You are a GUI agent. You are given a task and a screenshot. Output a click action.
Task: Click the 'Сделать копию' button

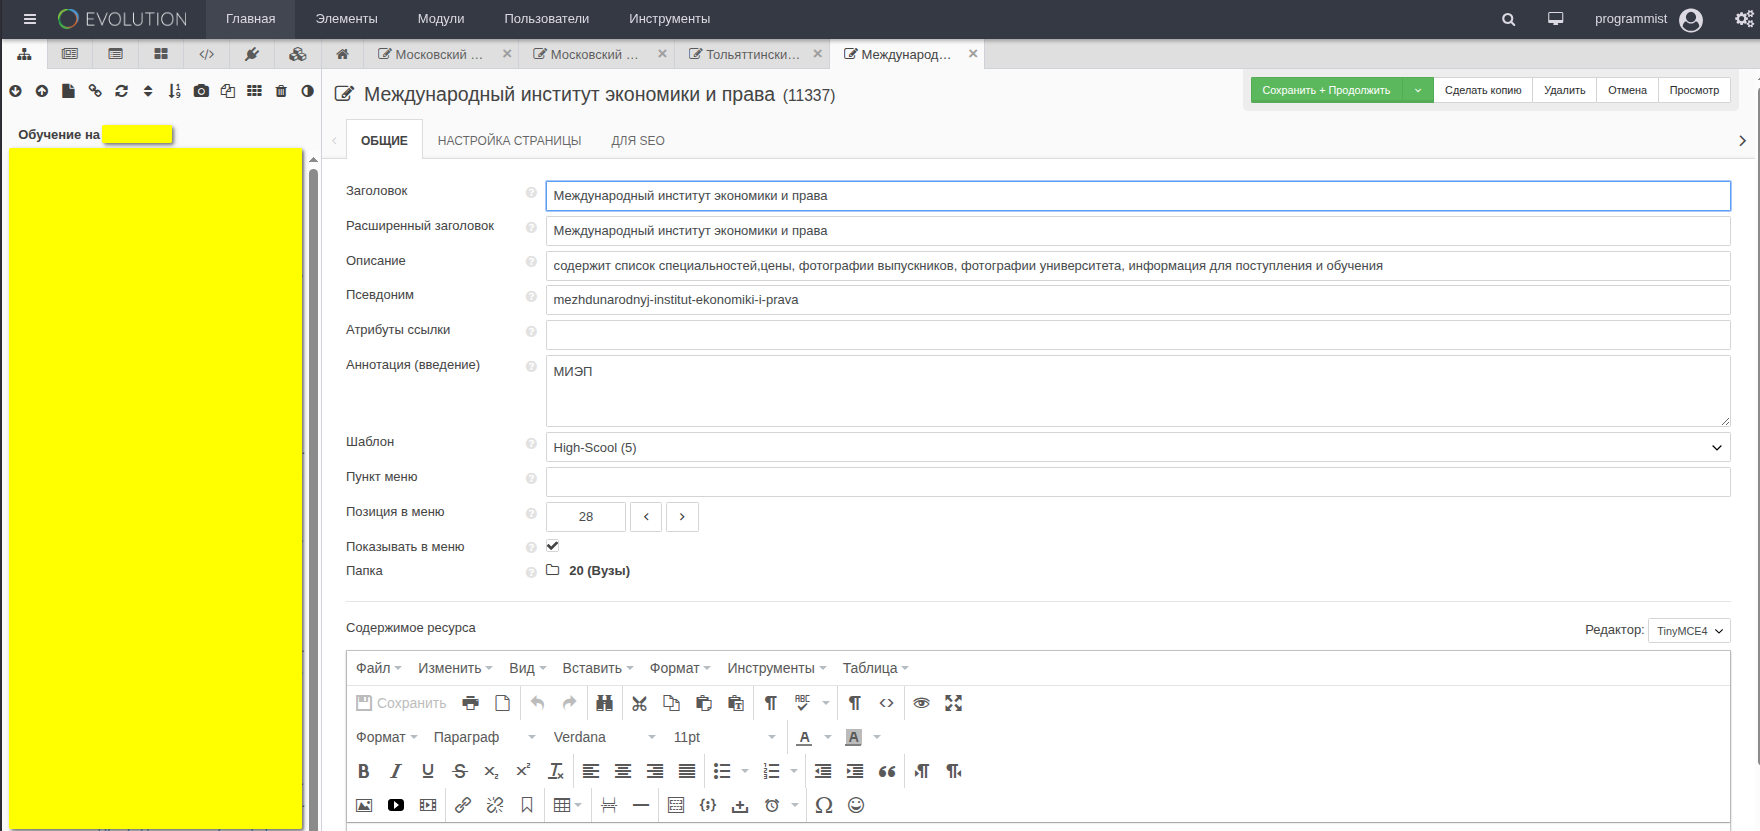(x=1482, y=90)
